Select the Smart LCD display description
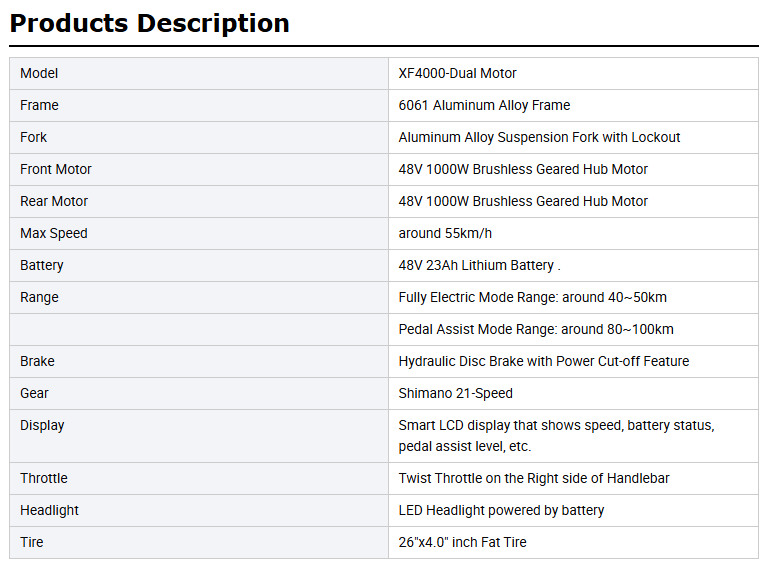The image size is (767, 569). tap(556, 436)
